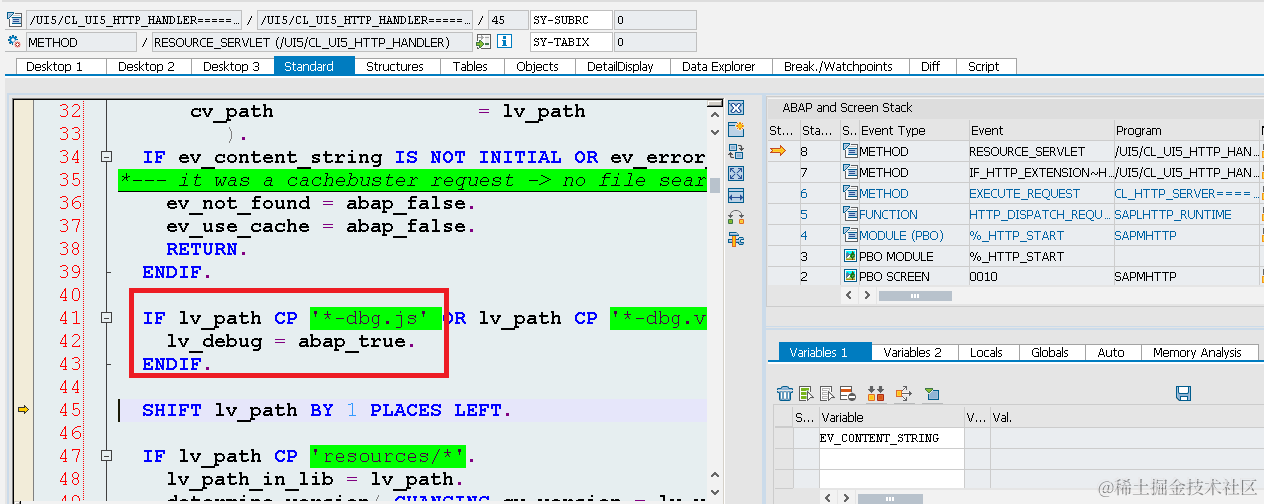Click the horizontal maximize arrow icon
1264x504 pixels.
tap(736, 196)
